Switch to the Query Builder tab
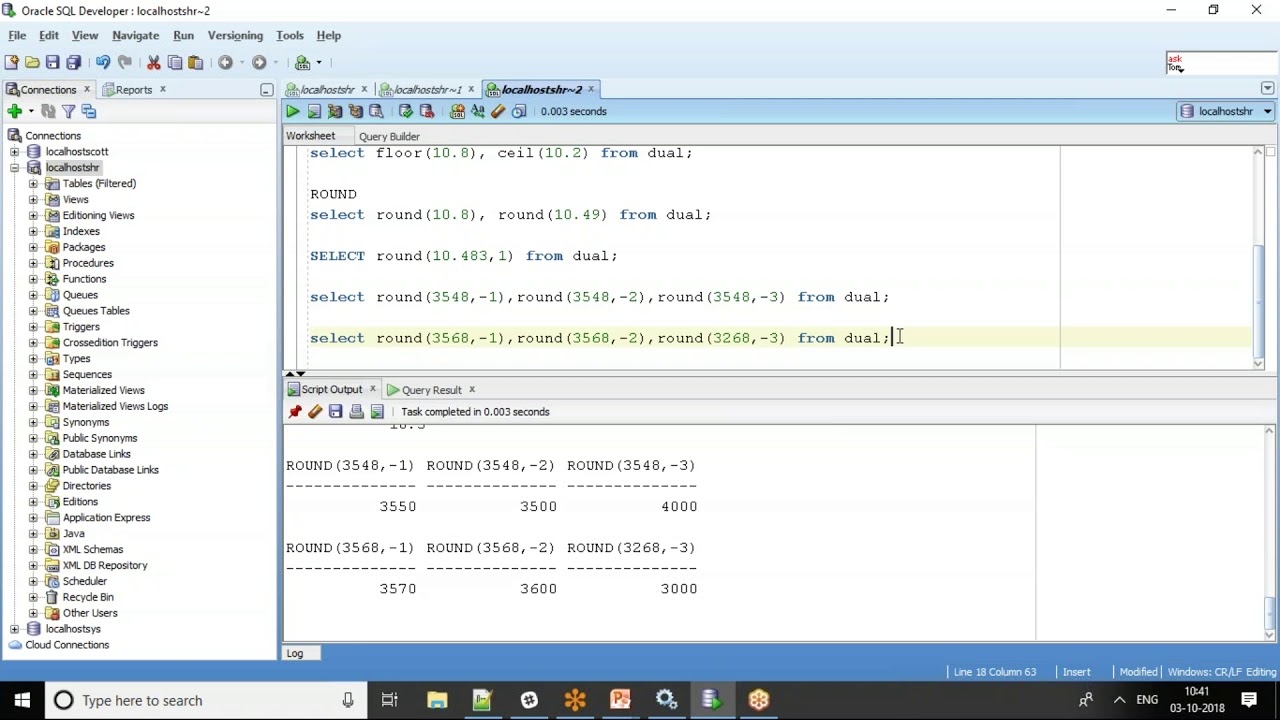Viewport: 1280px width, 720px height. [x=389, y=136]
